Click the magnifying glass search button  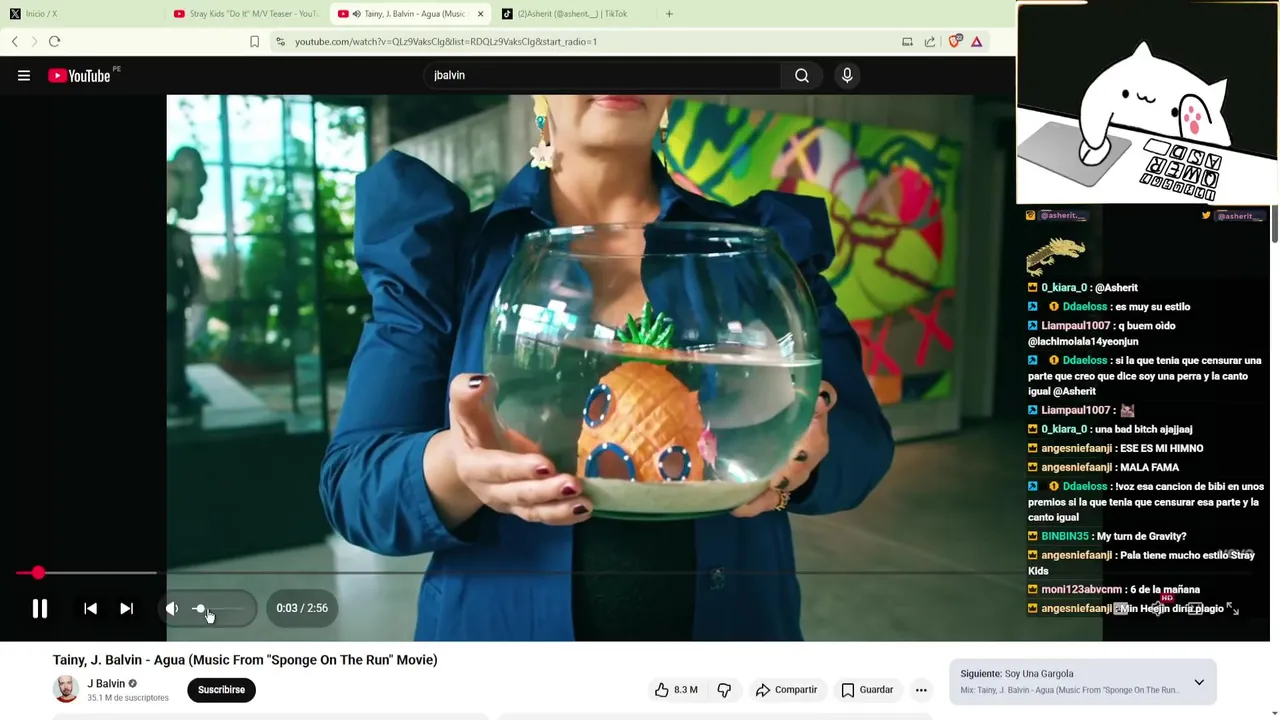click(802, 75)
